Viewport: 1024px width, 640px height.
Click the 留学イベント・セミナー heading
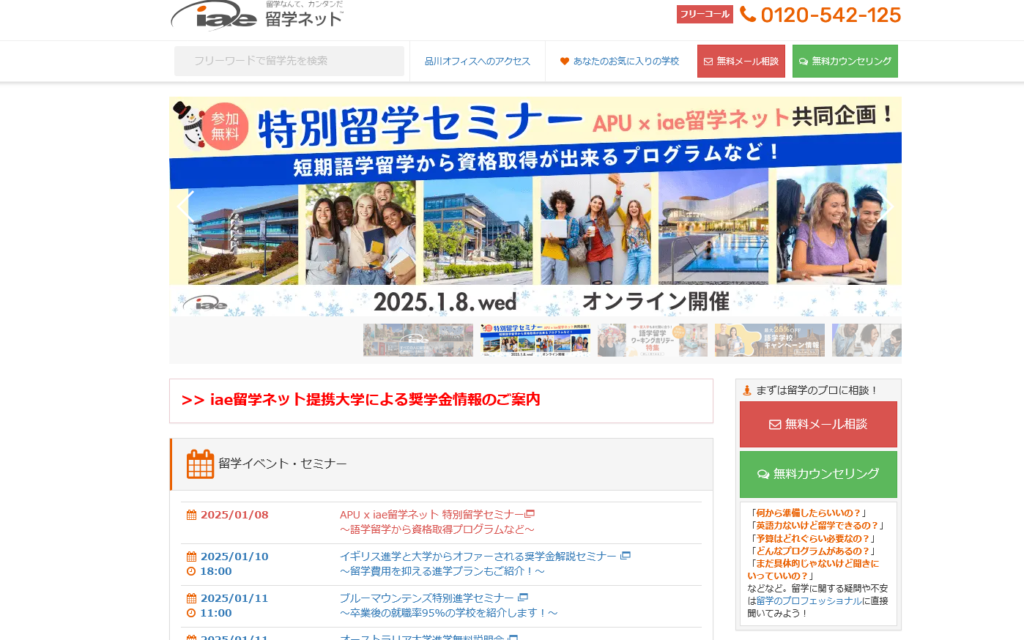tap(282, 464)
